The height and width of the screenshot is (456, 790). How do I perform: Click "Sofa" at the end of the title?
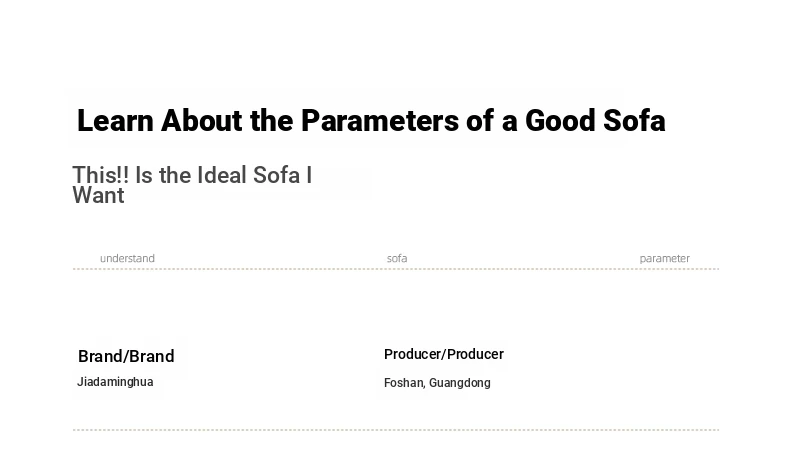click(x=634, y=121)
